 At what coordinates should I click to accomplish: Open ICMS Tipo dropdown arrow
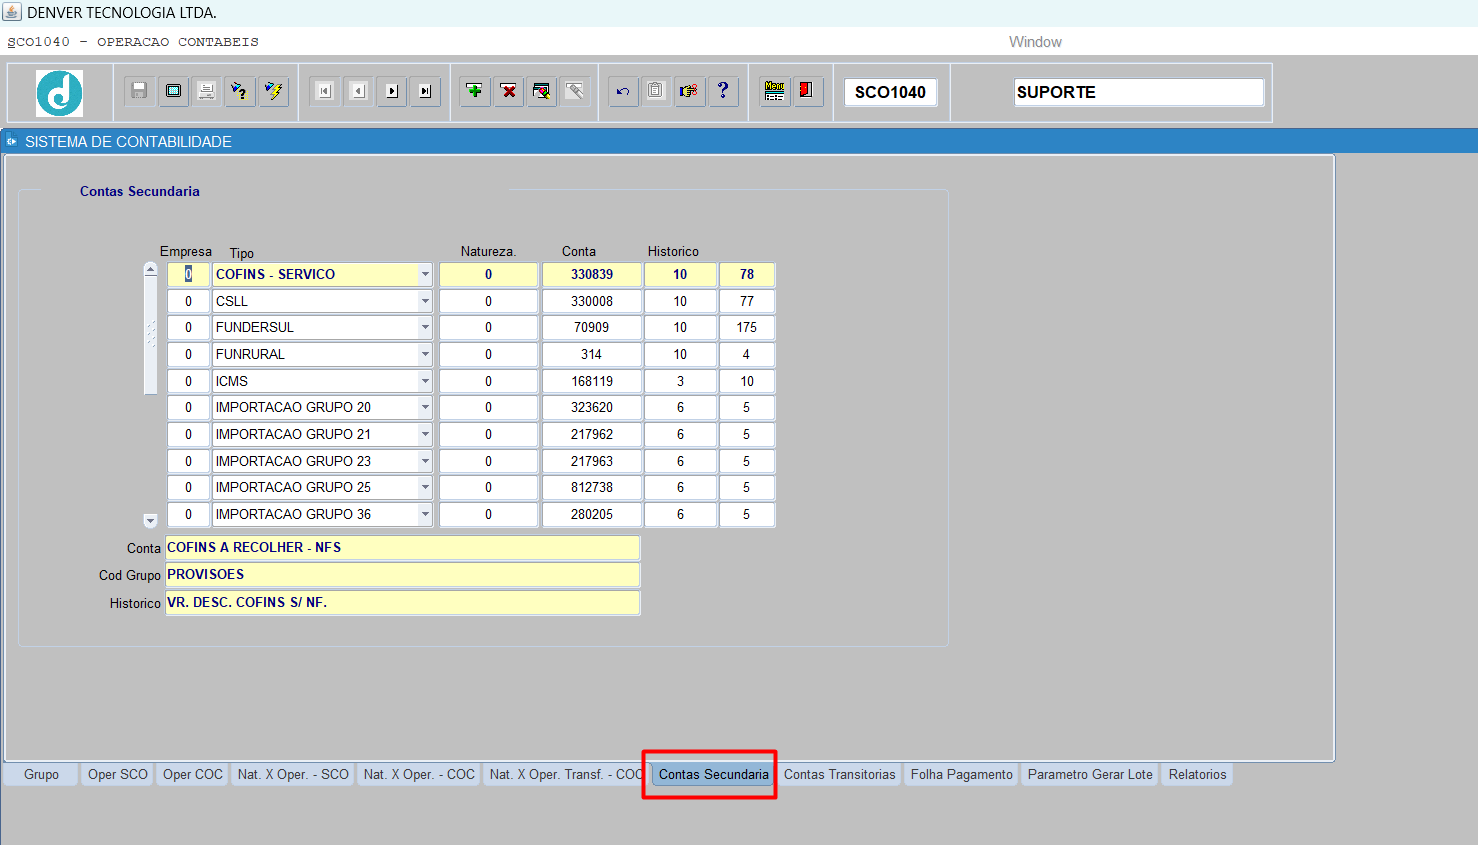tap(425, 381)
